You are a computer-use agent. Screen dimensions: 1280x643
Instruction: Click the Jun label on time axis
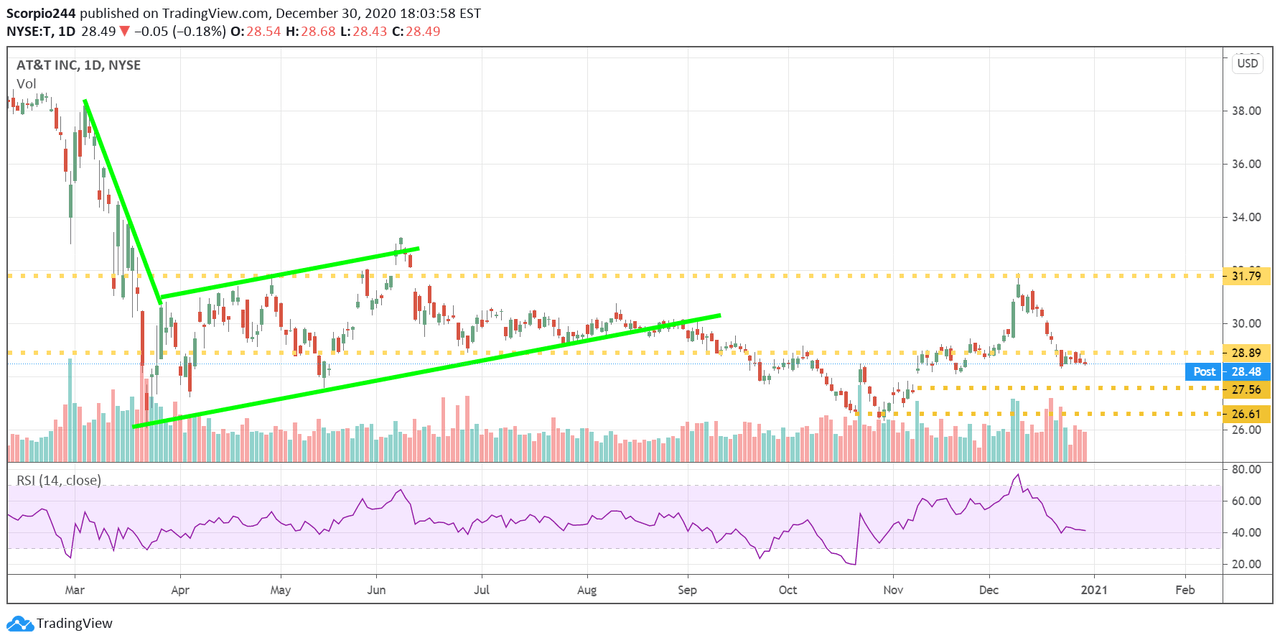[x=376, y=588]
